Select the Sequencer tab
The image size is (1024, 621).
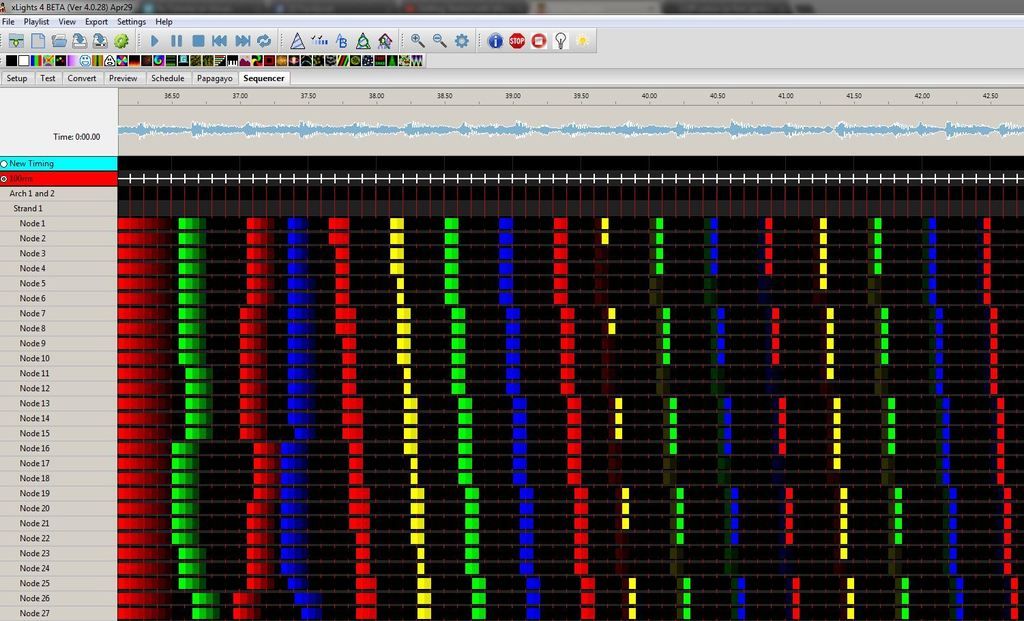pyautogui.click(x=264, y=78)
